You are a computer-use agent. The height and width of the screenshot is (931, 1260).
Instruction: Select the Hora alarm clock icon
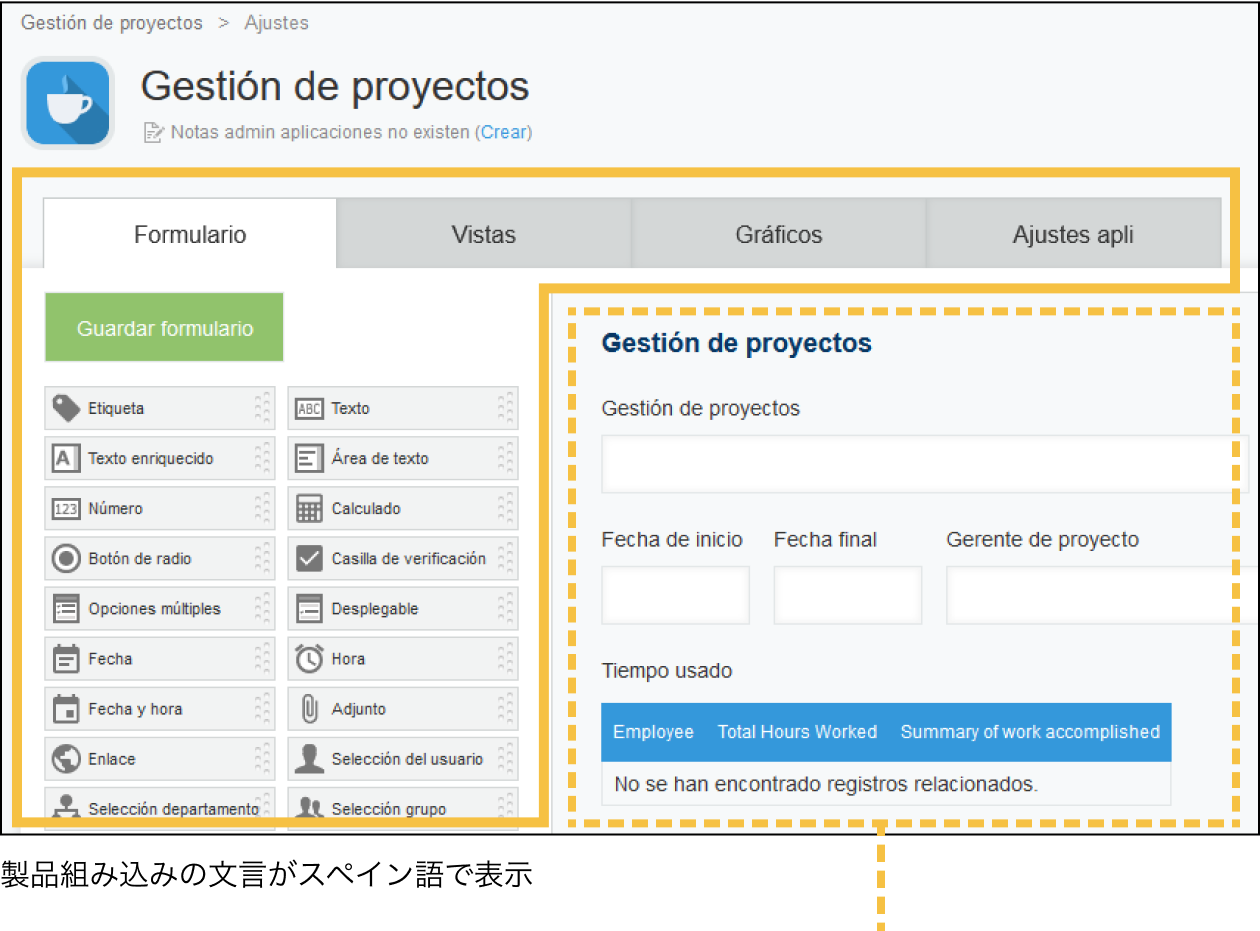coord(310,659)
